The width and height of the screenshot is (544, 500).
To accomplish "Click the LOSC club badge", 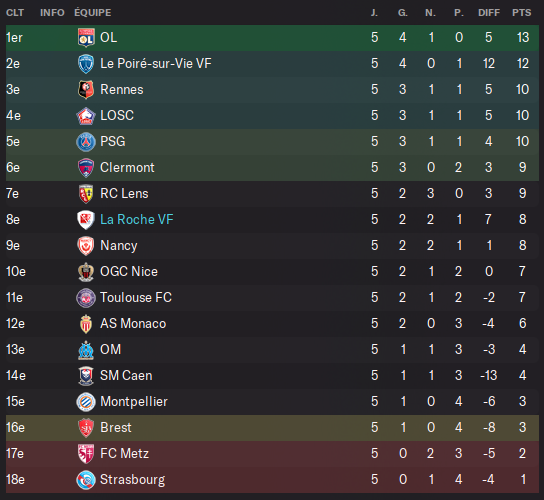I will click(86, 116).
